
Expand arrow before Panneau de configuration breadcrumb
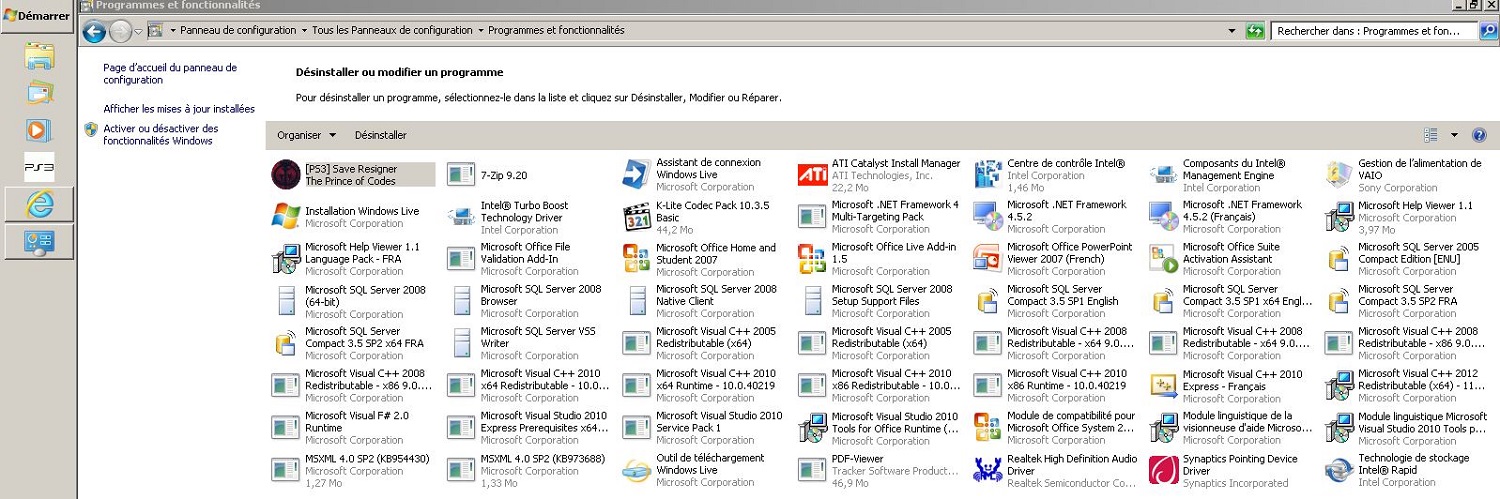(x=173, y=31)
